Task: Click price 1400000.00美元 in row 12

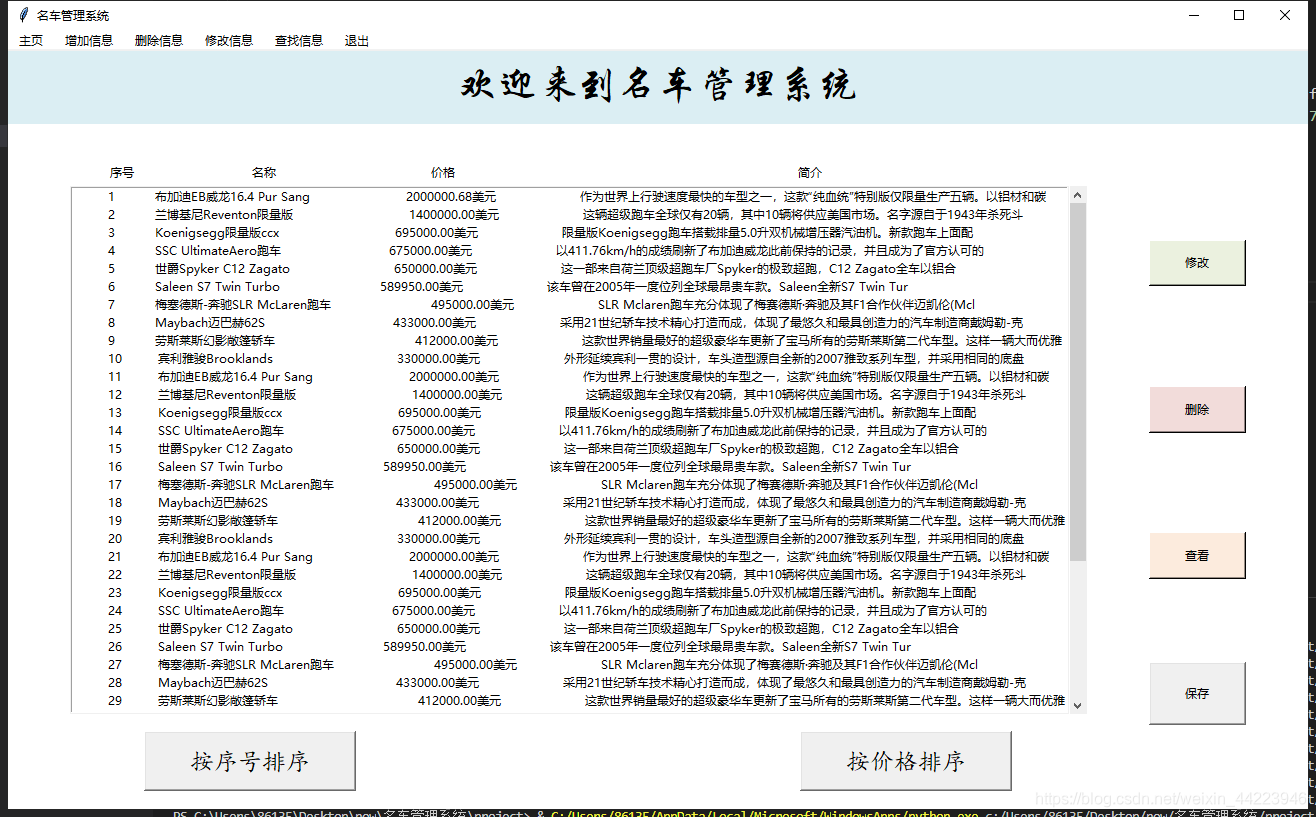Action: point(457,395)
